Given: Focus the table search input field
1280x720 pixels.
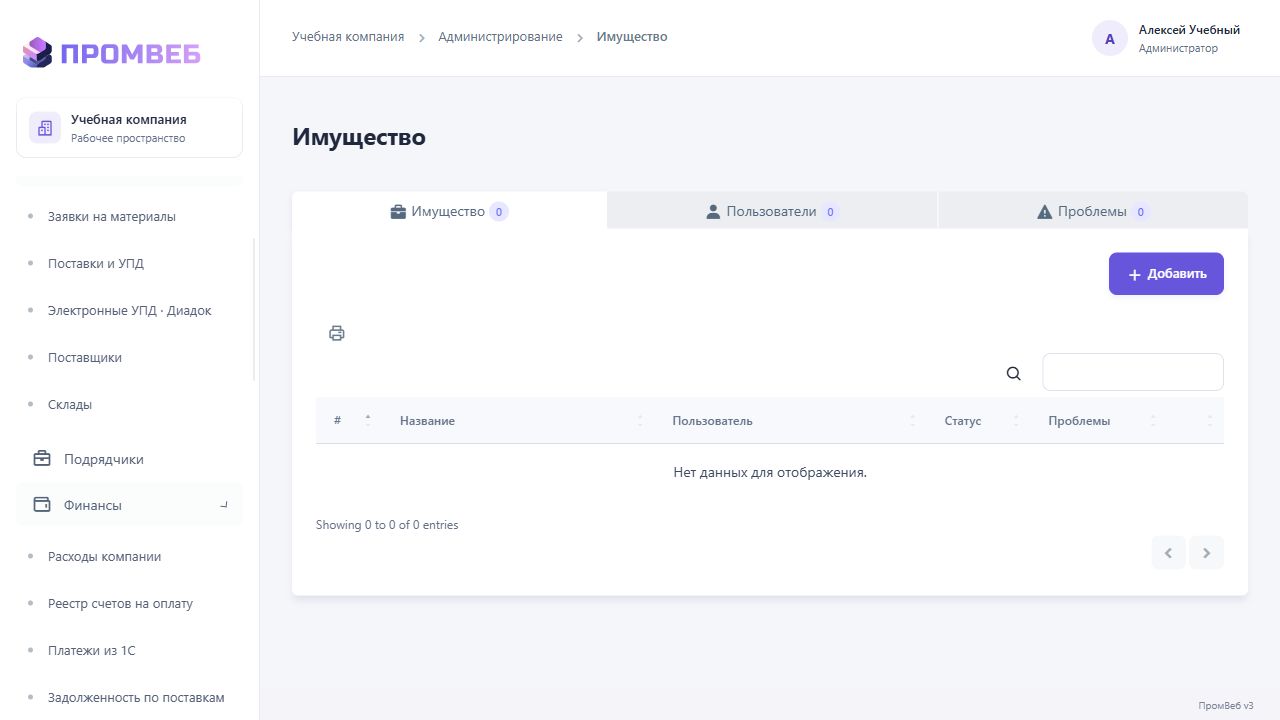Looking at the screenshot, I should click(1133, 372).
